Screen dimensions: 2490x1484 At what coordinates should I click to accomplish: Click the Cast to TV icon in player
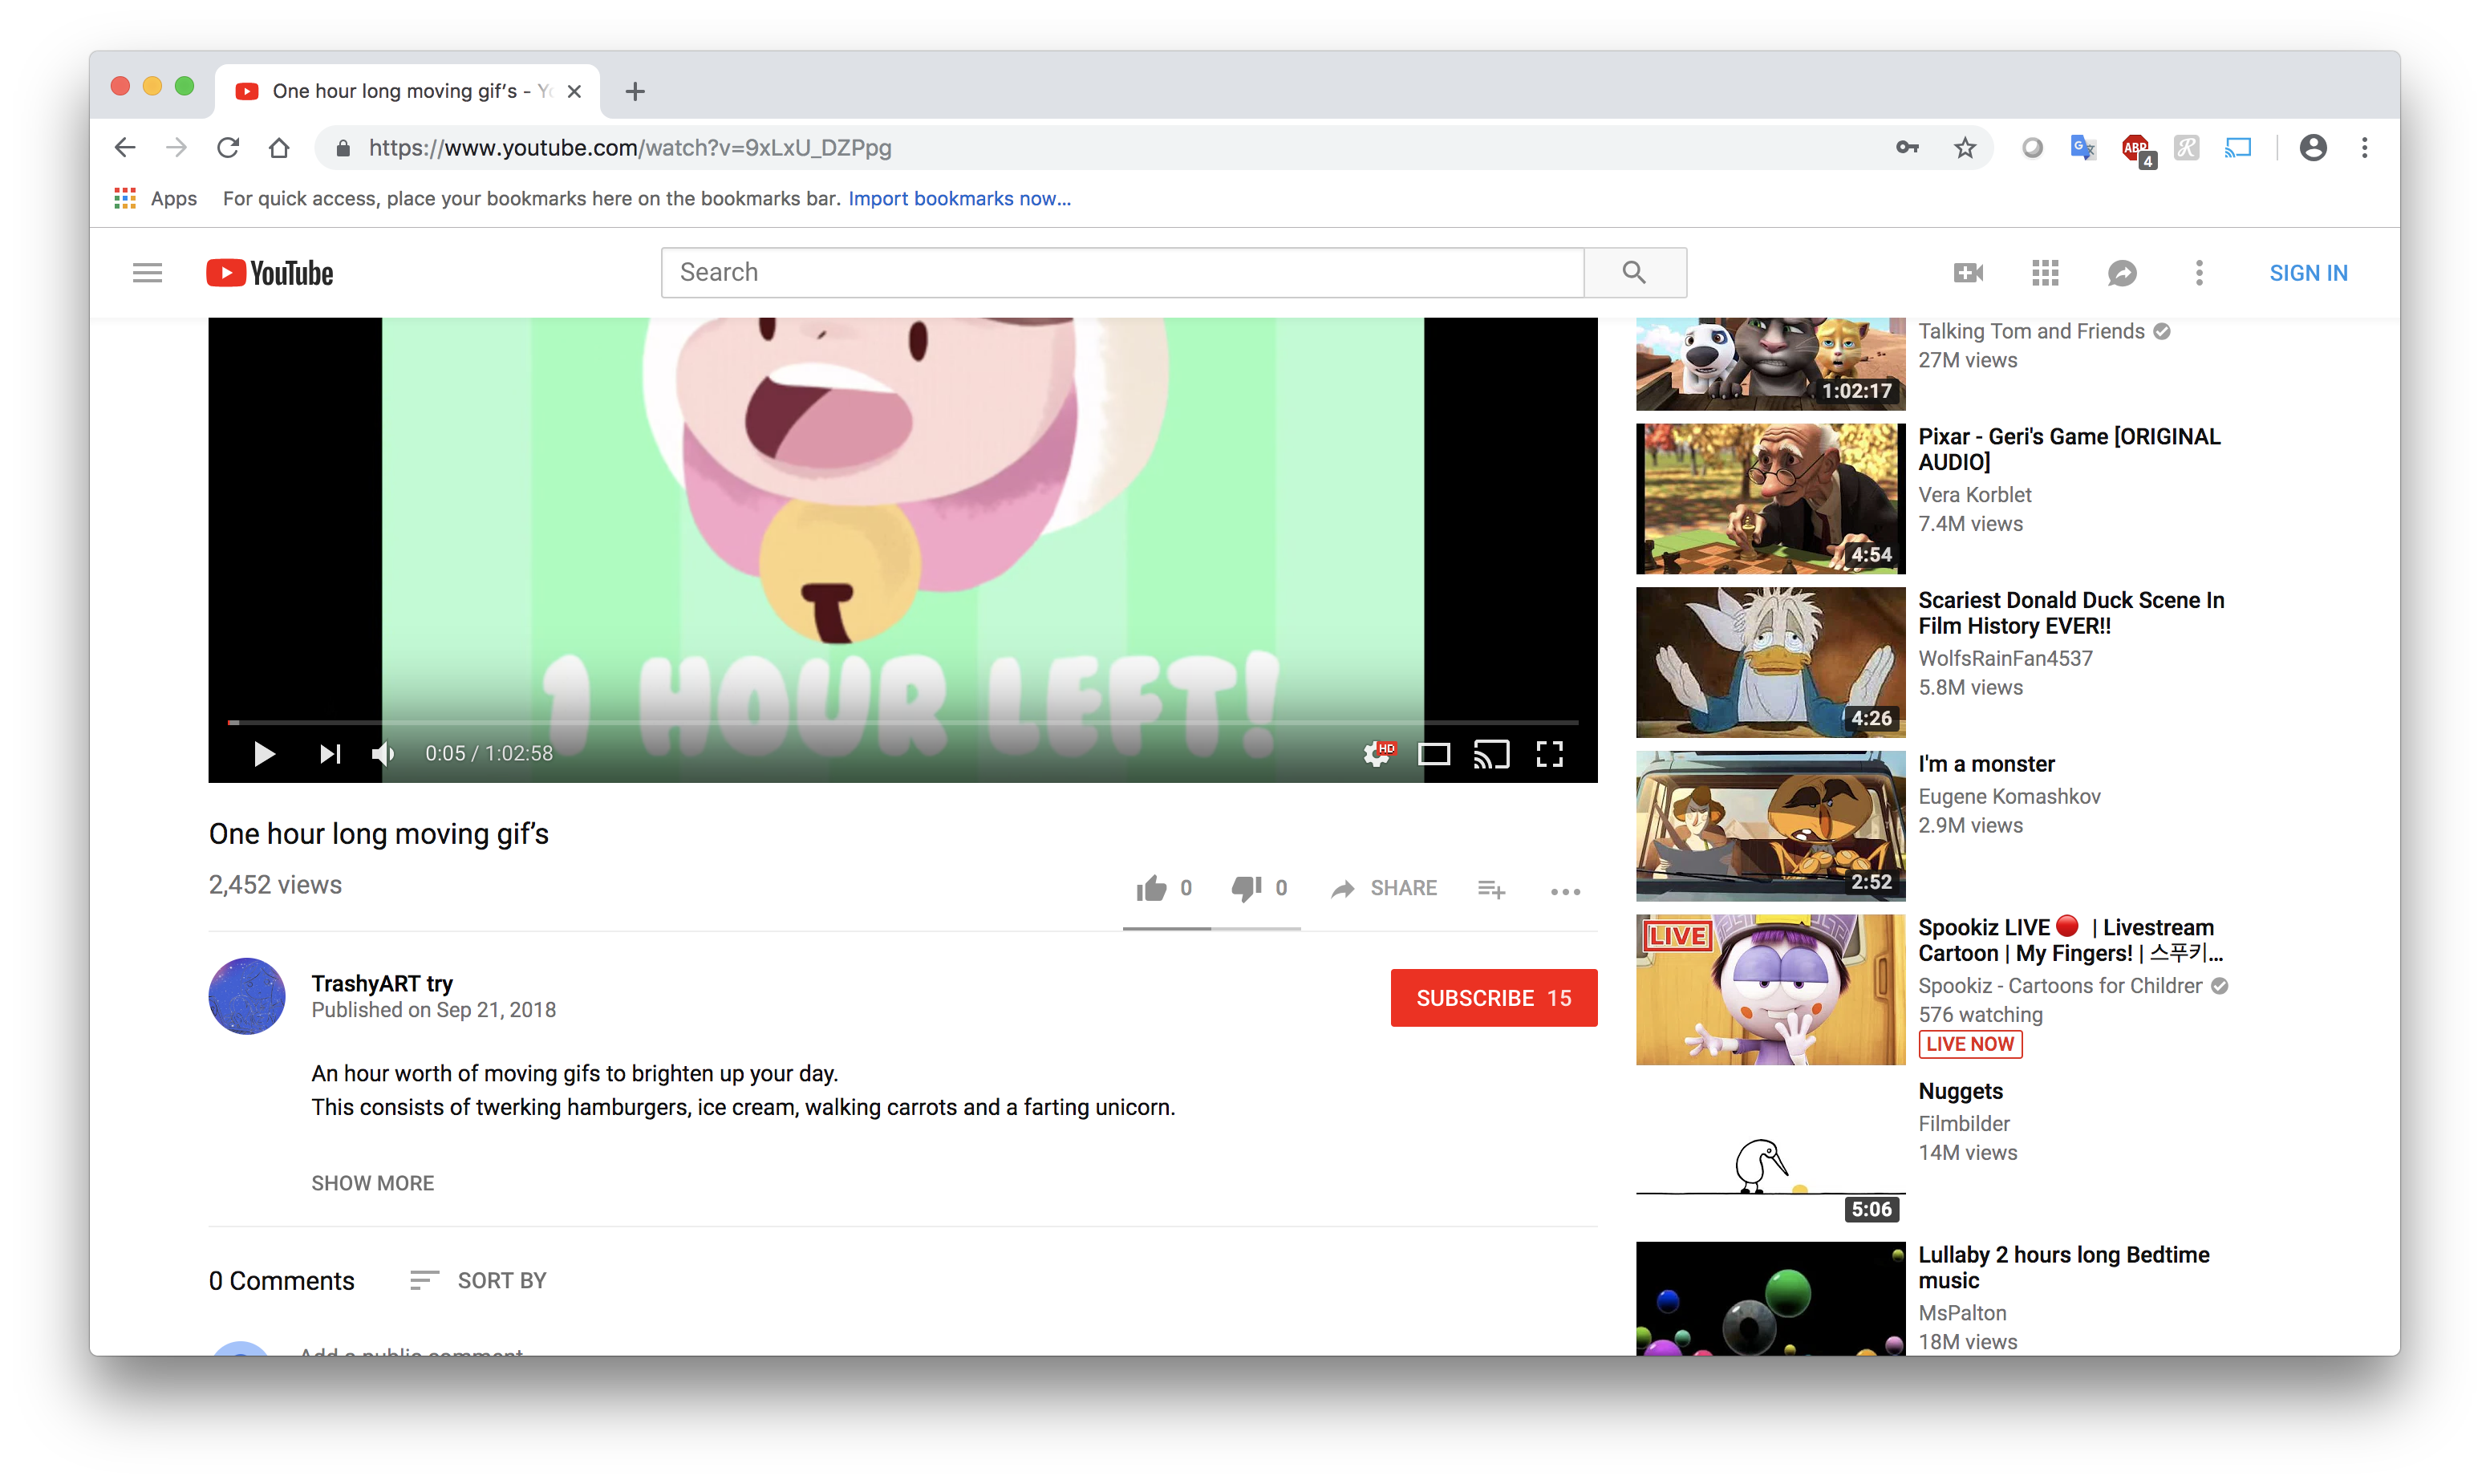[x=1491, y=754]
